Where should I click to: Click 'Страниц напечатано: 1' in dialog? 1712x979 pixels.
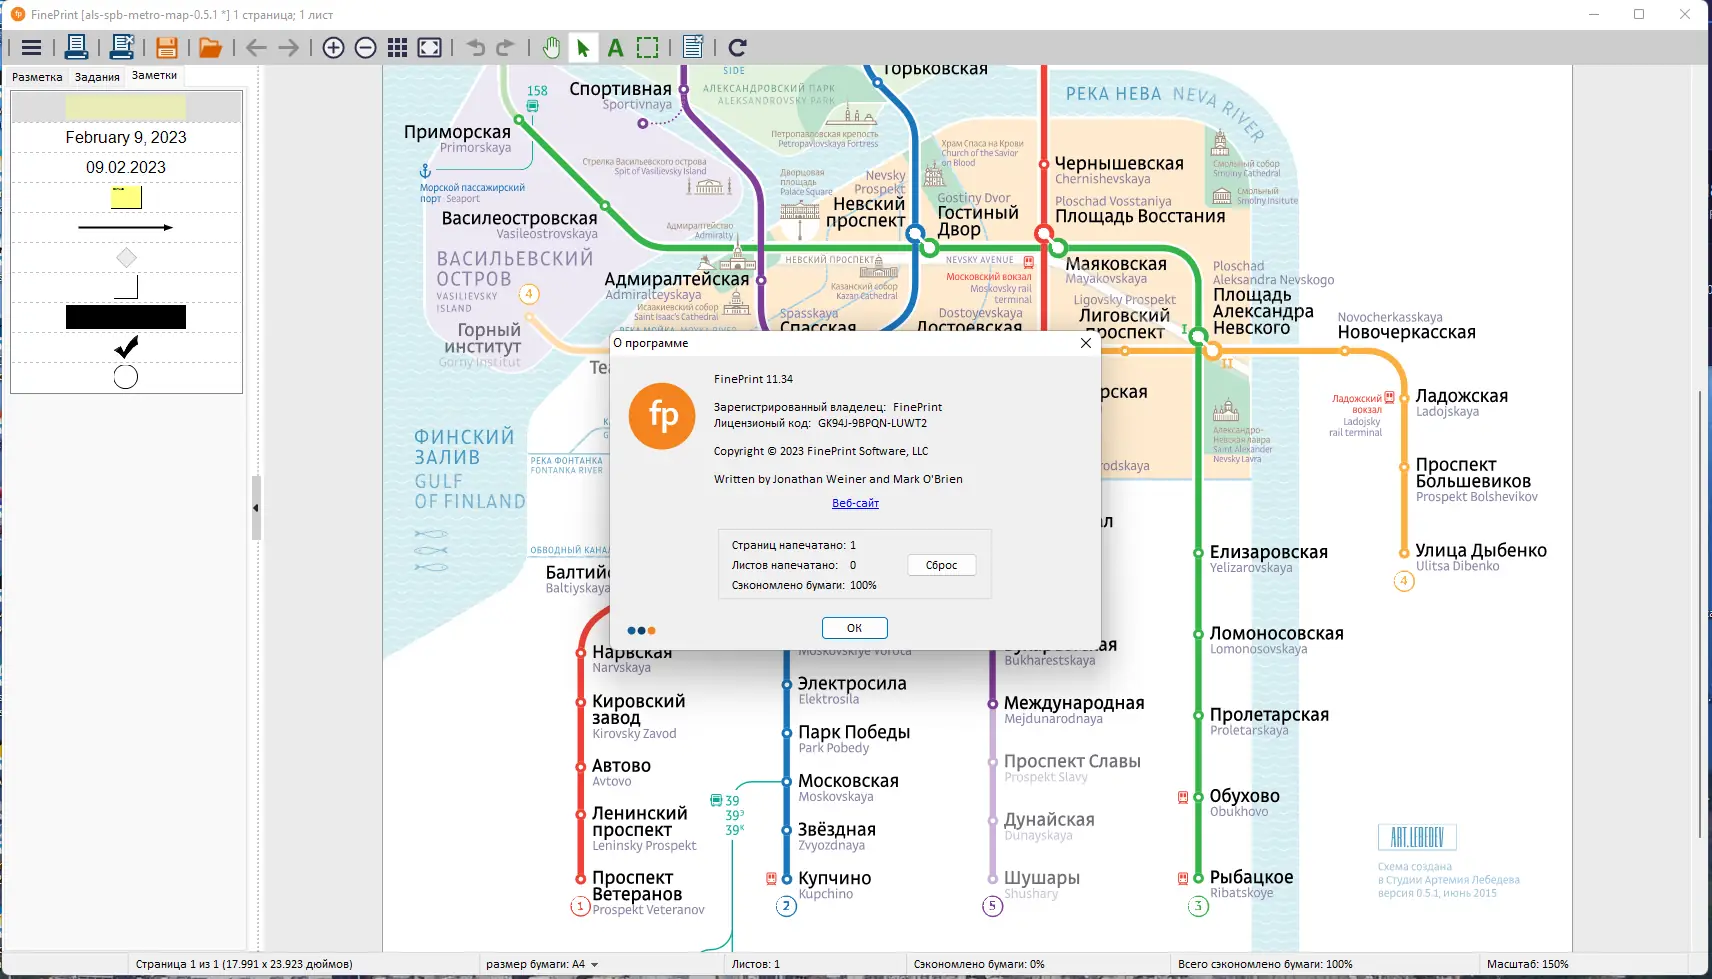(794, 545)
